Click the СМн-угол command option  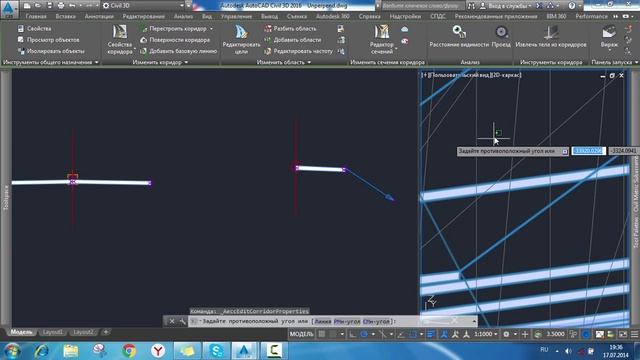376,322
